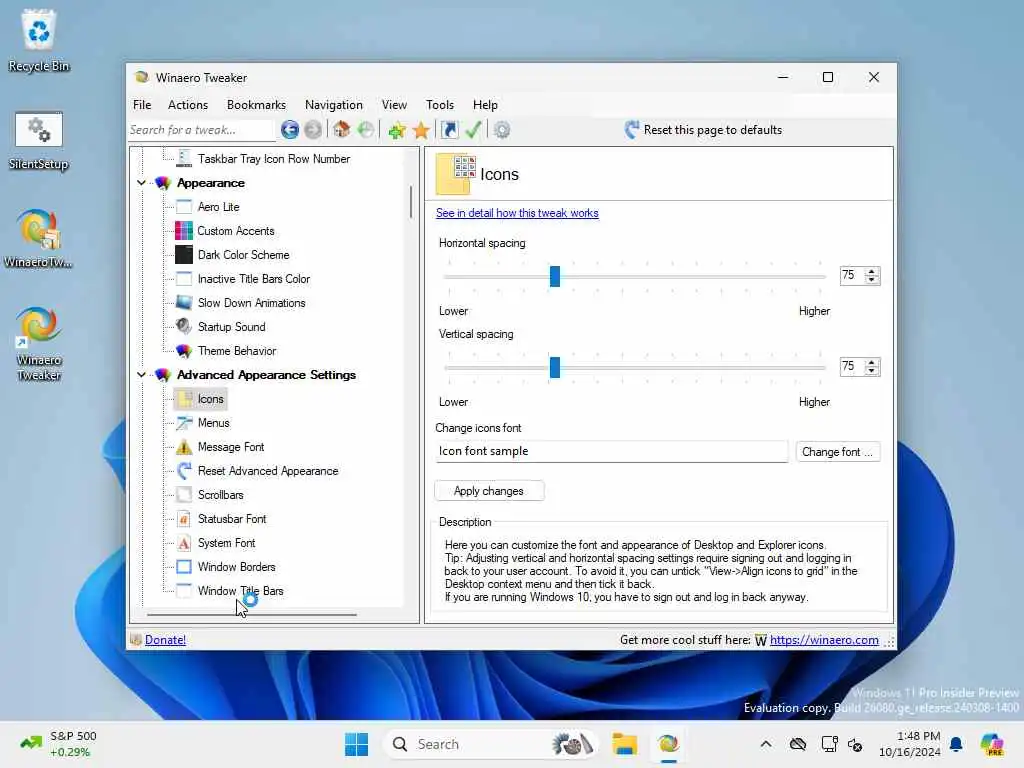This screenshot has width=1024, height=768.
Task: Select Statusbar Font in the tree
Action: pos(232,519)
